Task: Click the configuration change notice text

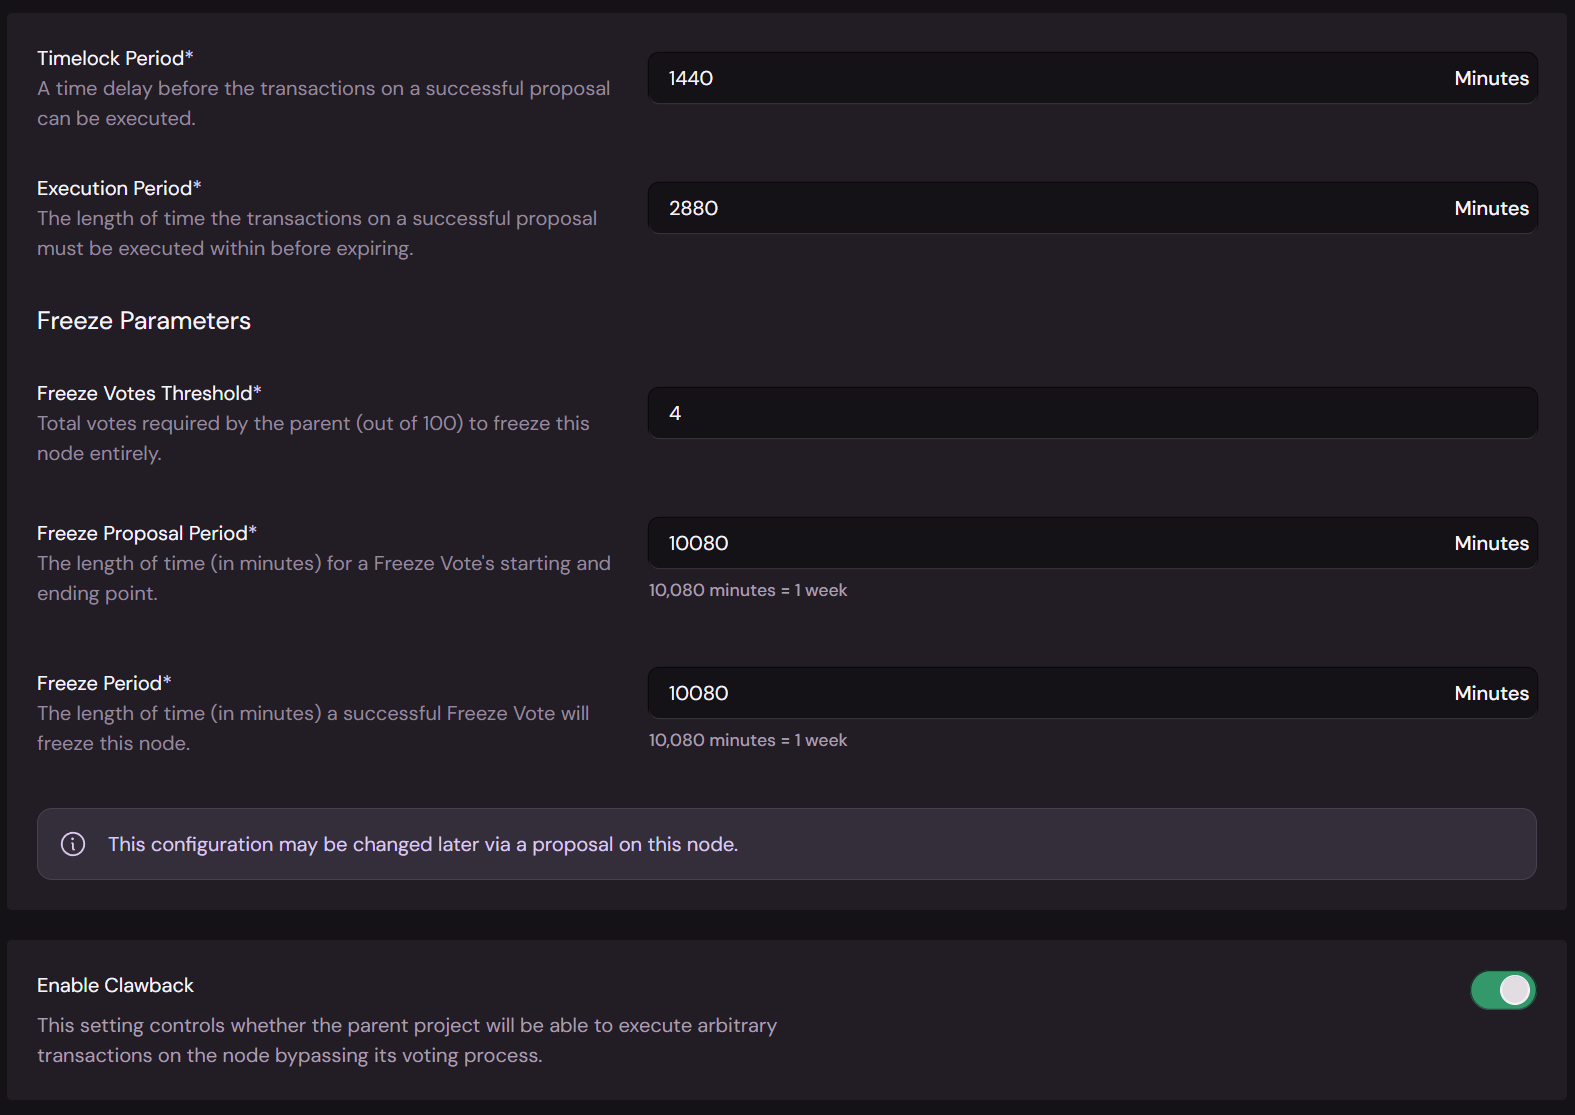Action: pyautogui.click(x=423, y=844)
